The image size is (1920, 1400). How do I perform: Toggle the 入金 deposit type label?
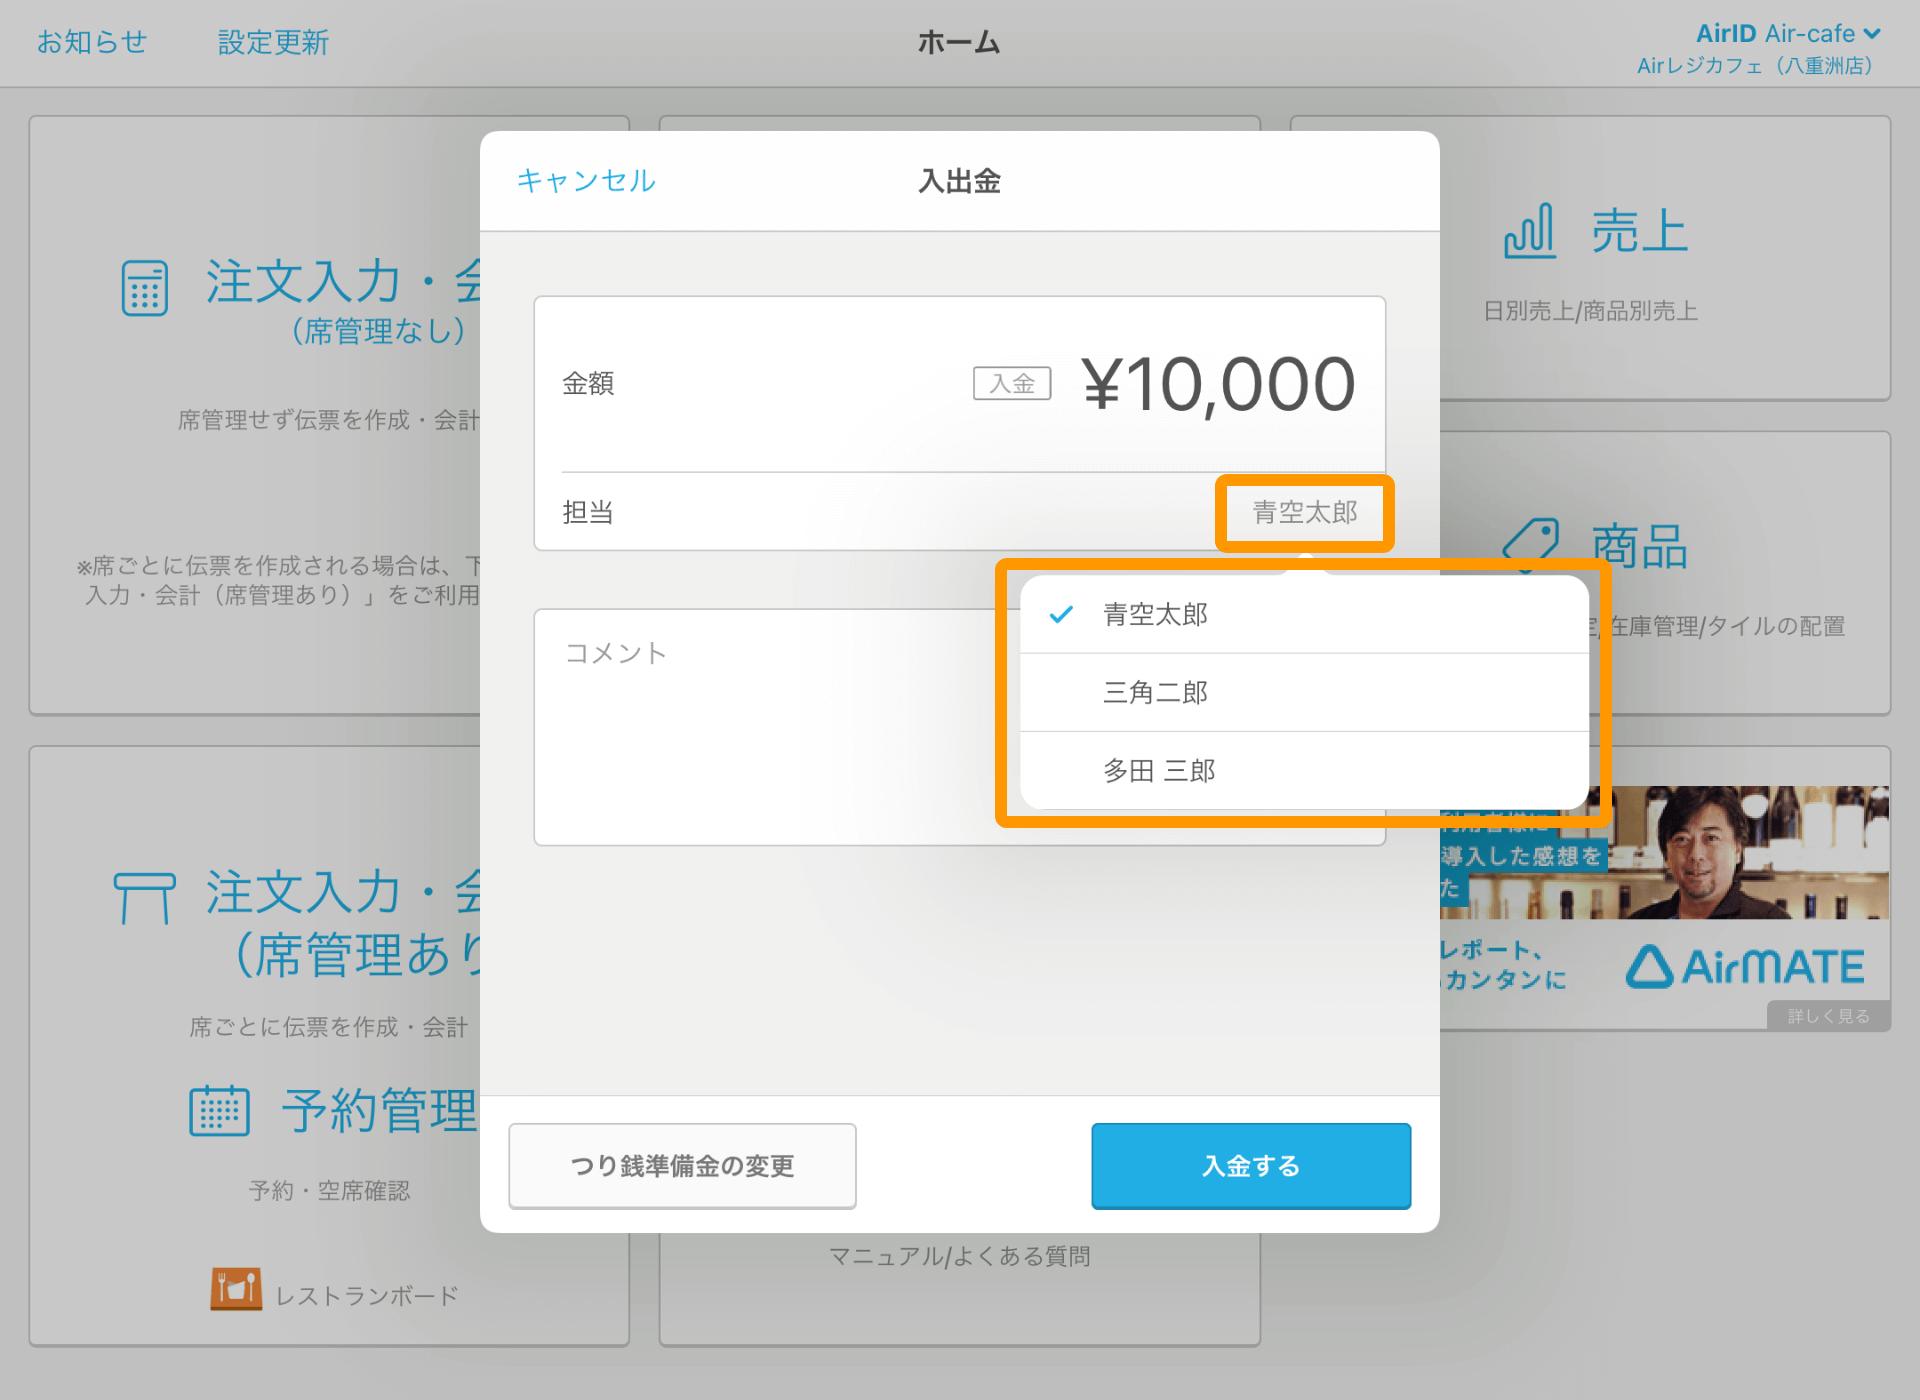click(x=1012, y=384)
